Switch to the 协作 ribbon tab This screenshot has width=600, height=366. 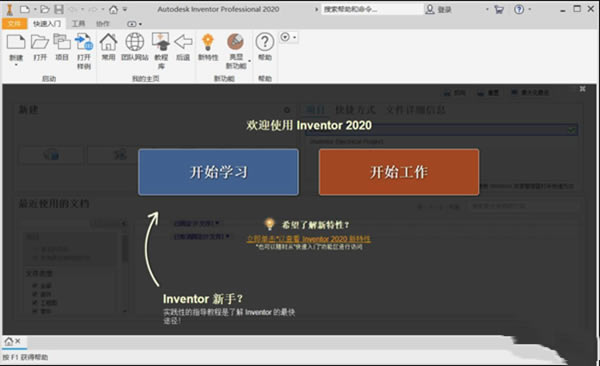point(102,24)
